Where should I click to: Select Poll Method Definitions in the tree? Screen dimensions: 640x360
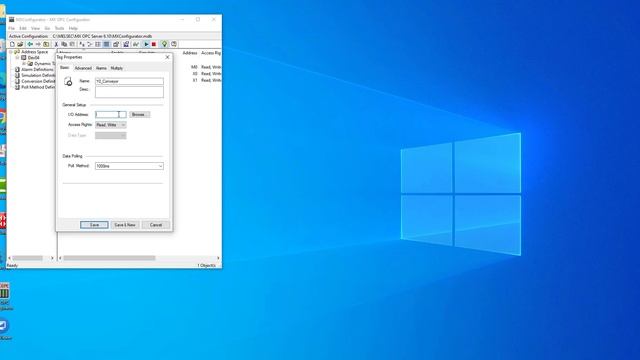[38, 87]
